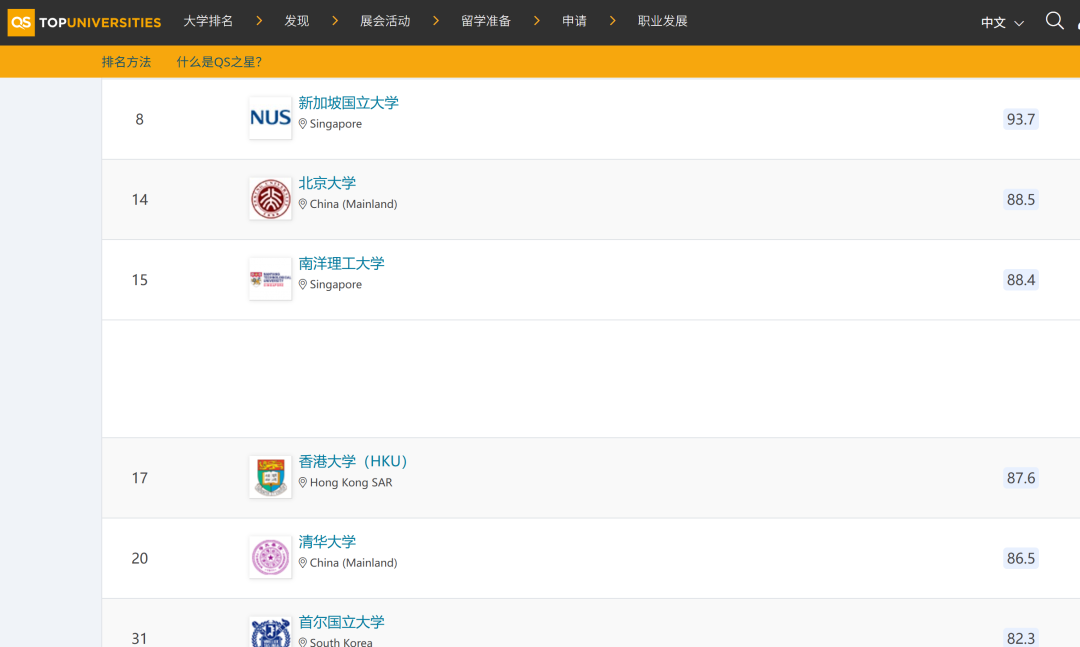Expand the chevron after 大学排名
1080x647 pixels.
[x=259, y=21]
